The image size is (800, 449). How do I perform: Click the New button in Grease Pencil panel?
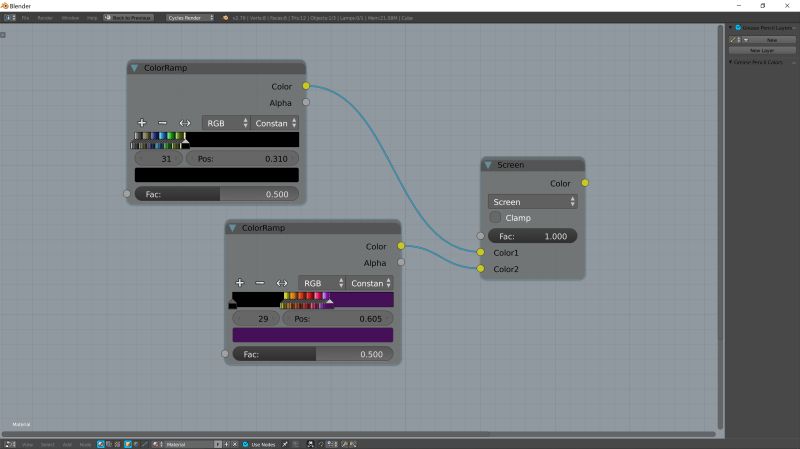(x=771, y=40)
